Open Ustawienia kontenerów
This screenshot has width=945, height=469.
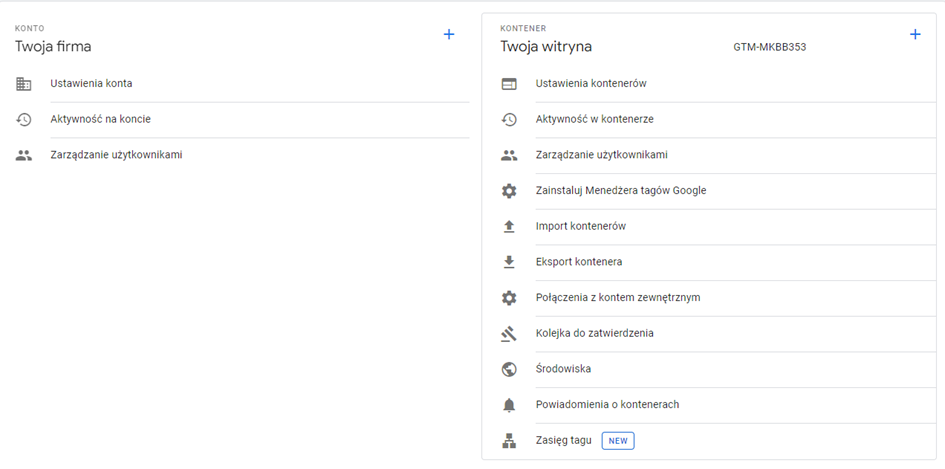pos(591,84)
